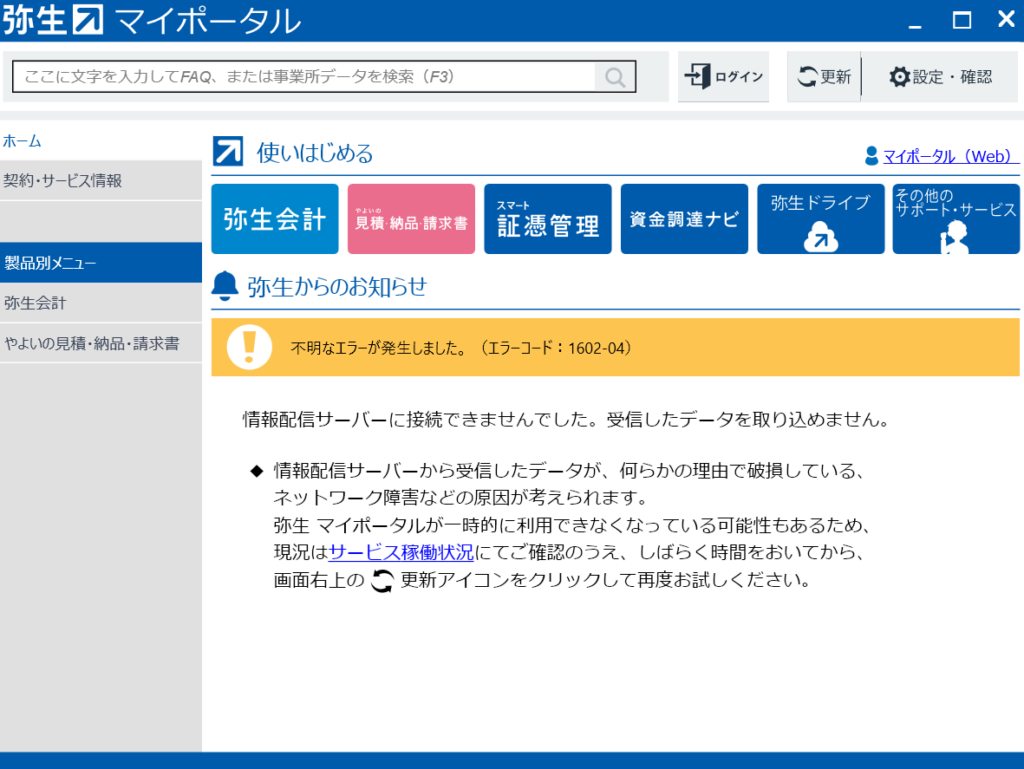Viewport: 1024px width, 769px height.
Task: Click the search magnifier icon
Action: (615, 77)
